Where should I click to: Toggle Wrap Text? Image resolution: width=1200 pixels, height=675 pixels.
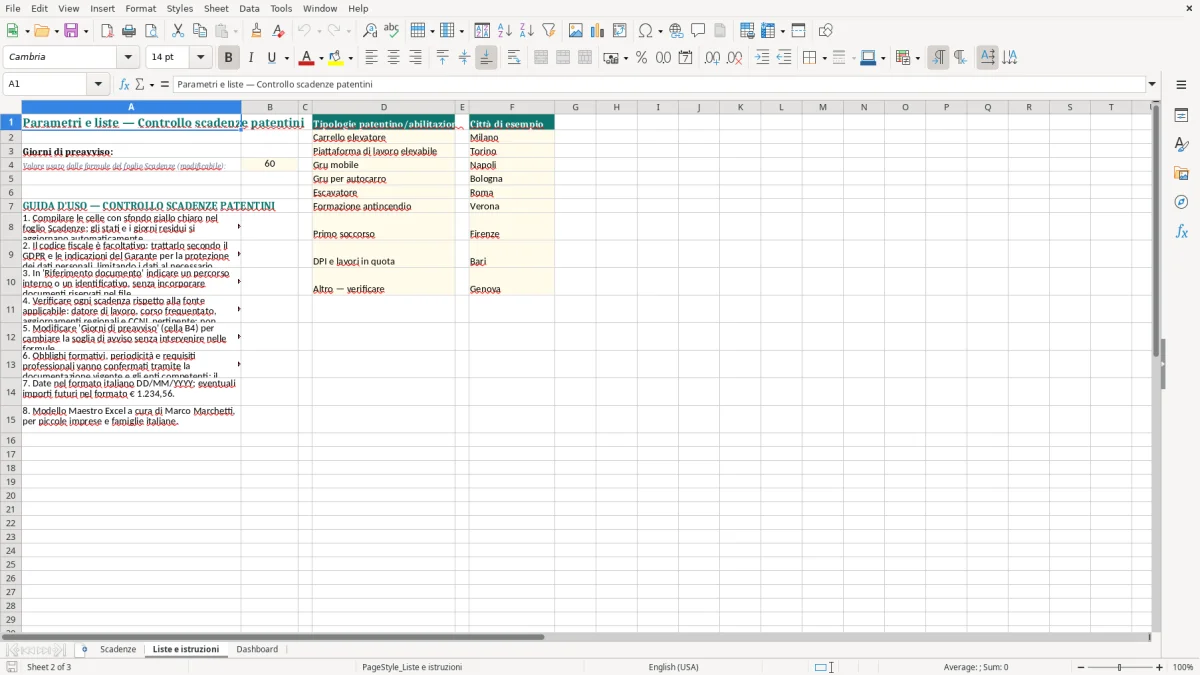pos(514,58)
